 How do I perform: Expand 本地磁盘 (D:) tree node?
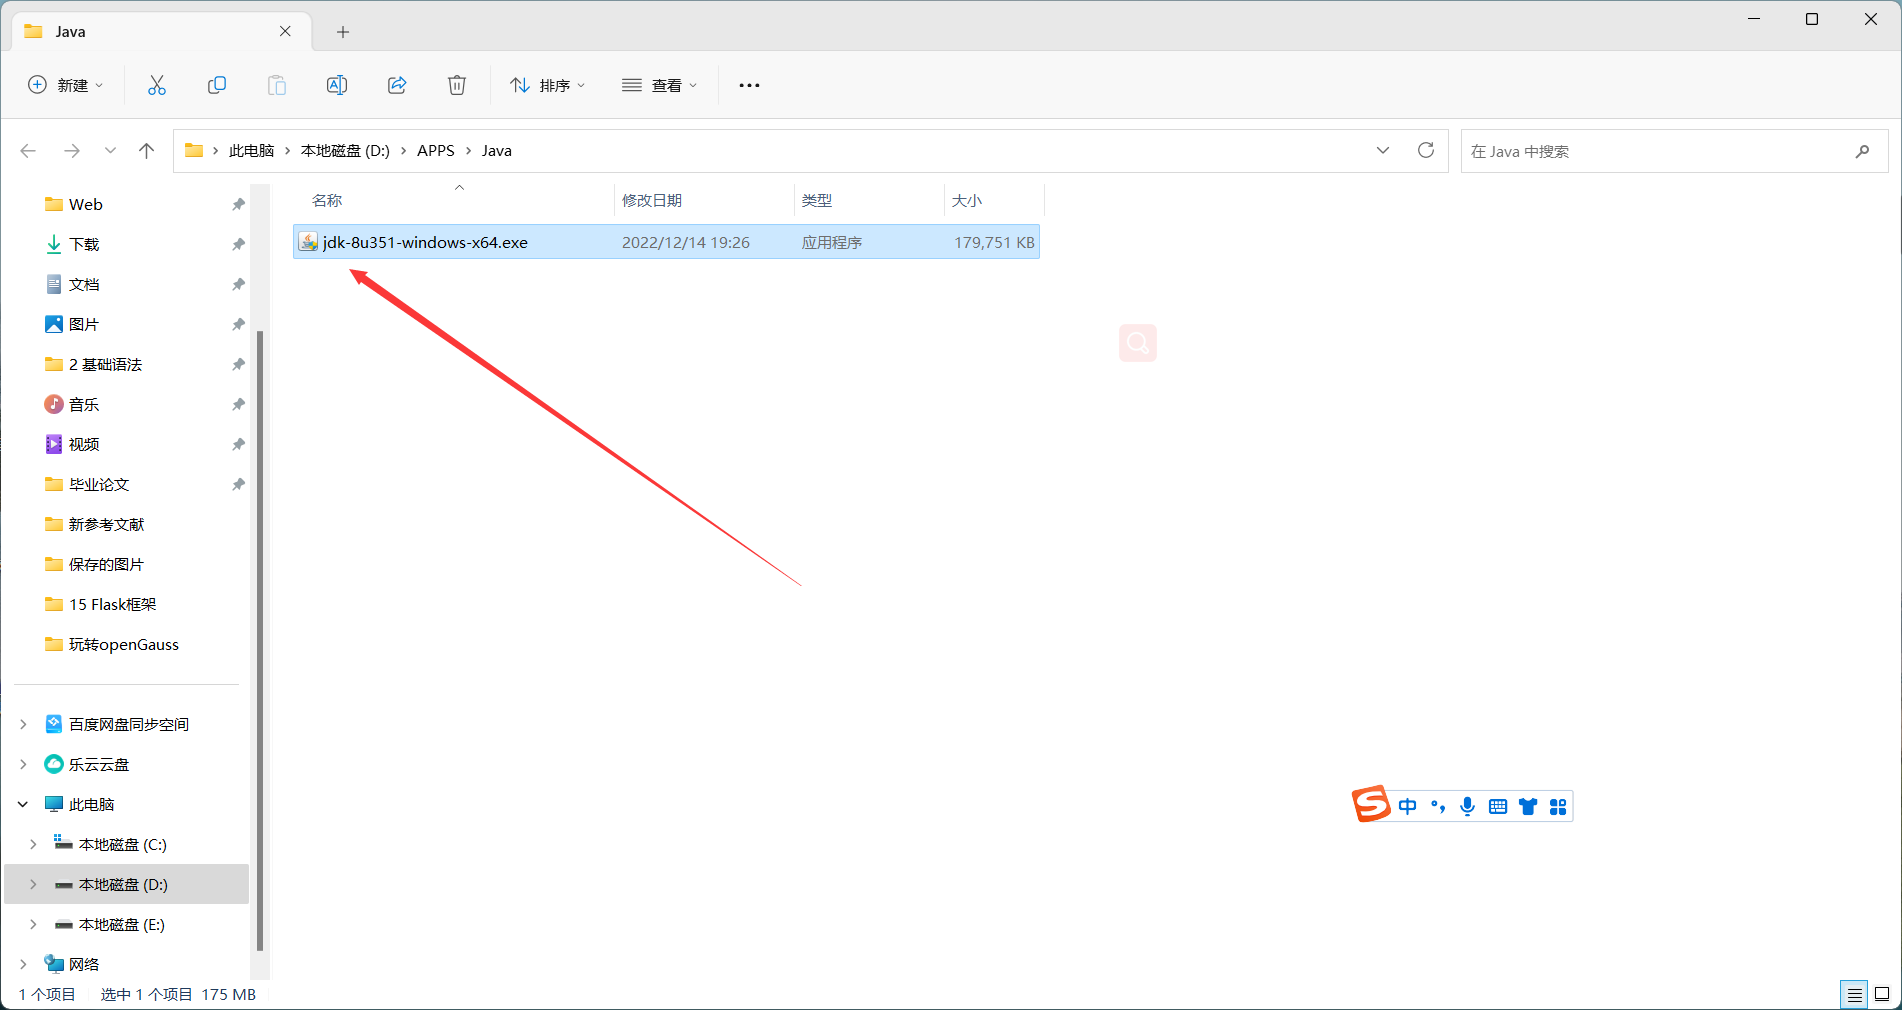pyautogui.click(x=33, y=884)
